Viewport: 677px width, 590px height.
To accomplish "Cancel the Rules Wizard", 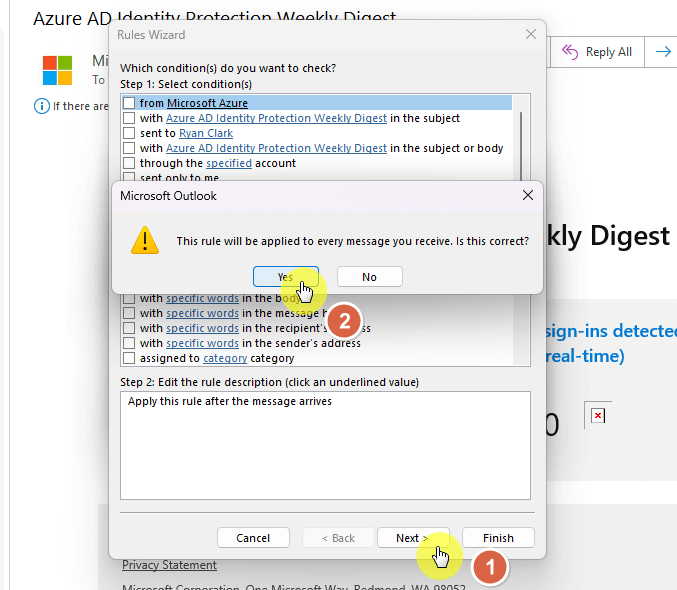I will point(253,538).
